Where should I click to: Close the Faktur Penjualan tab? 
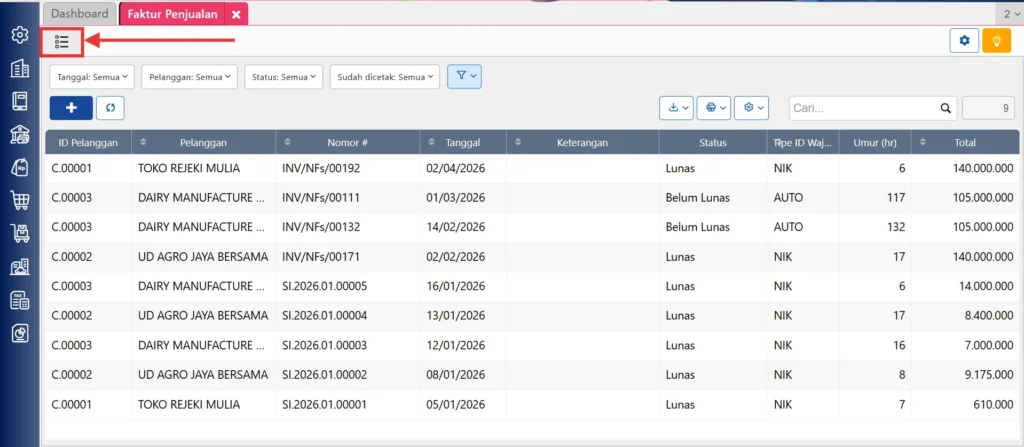click(x=236, y=14)
